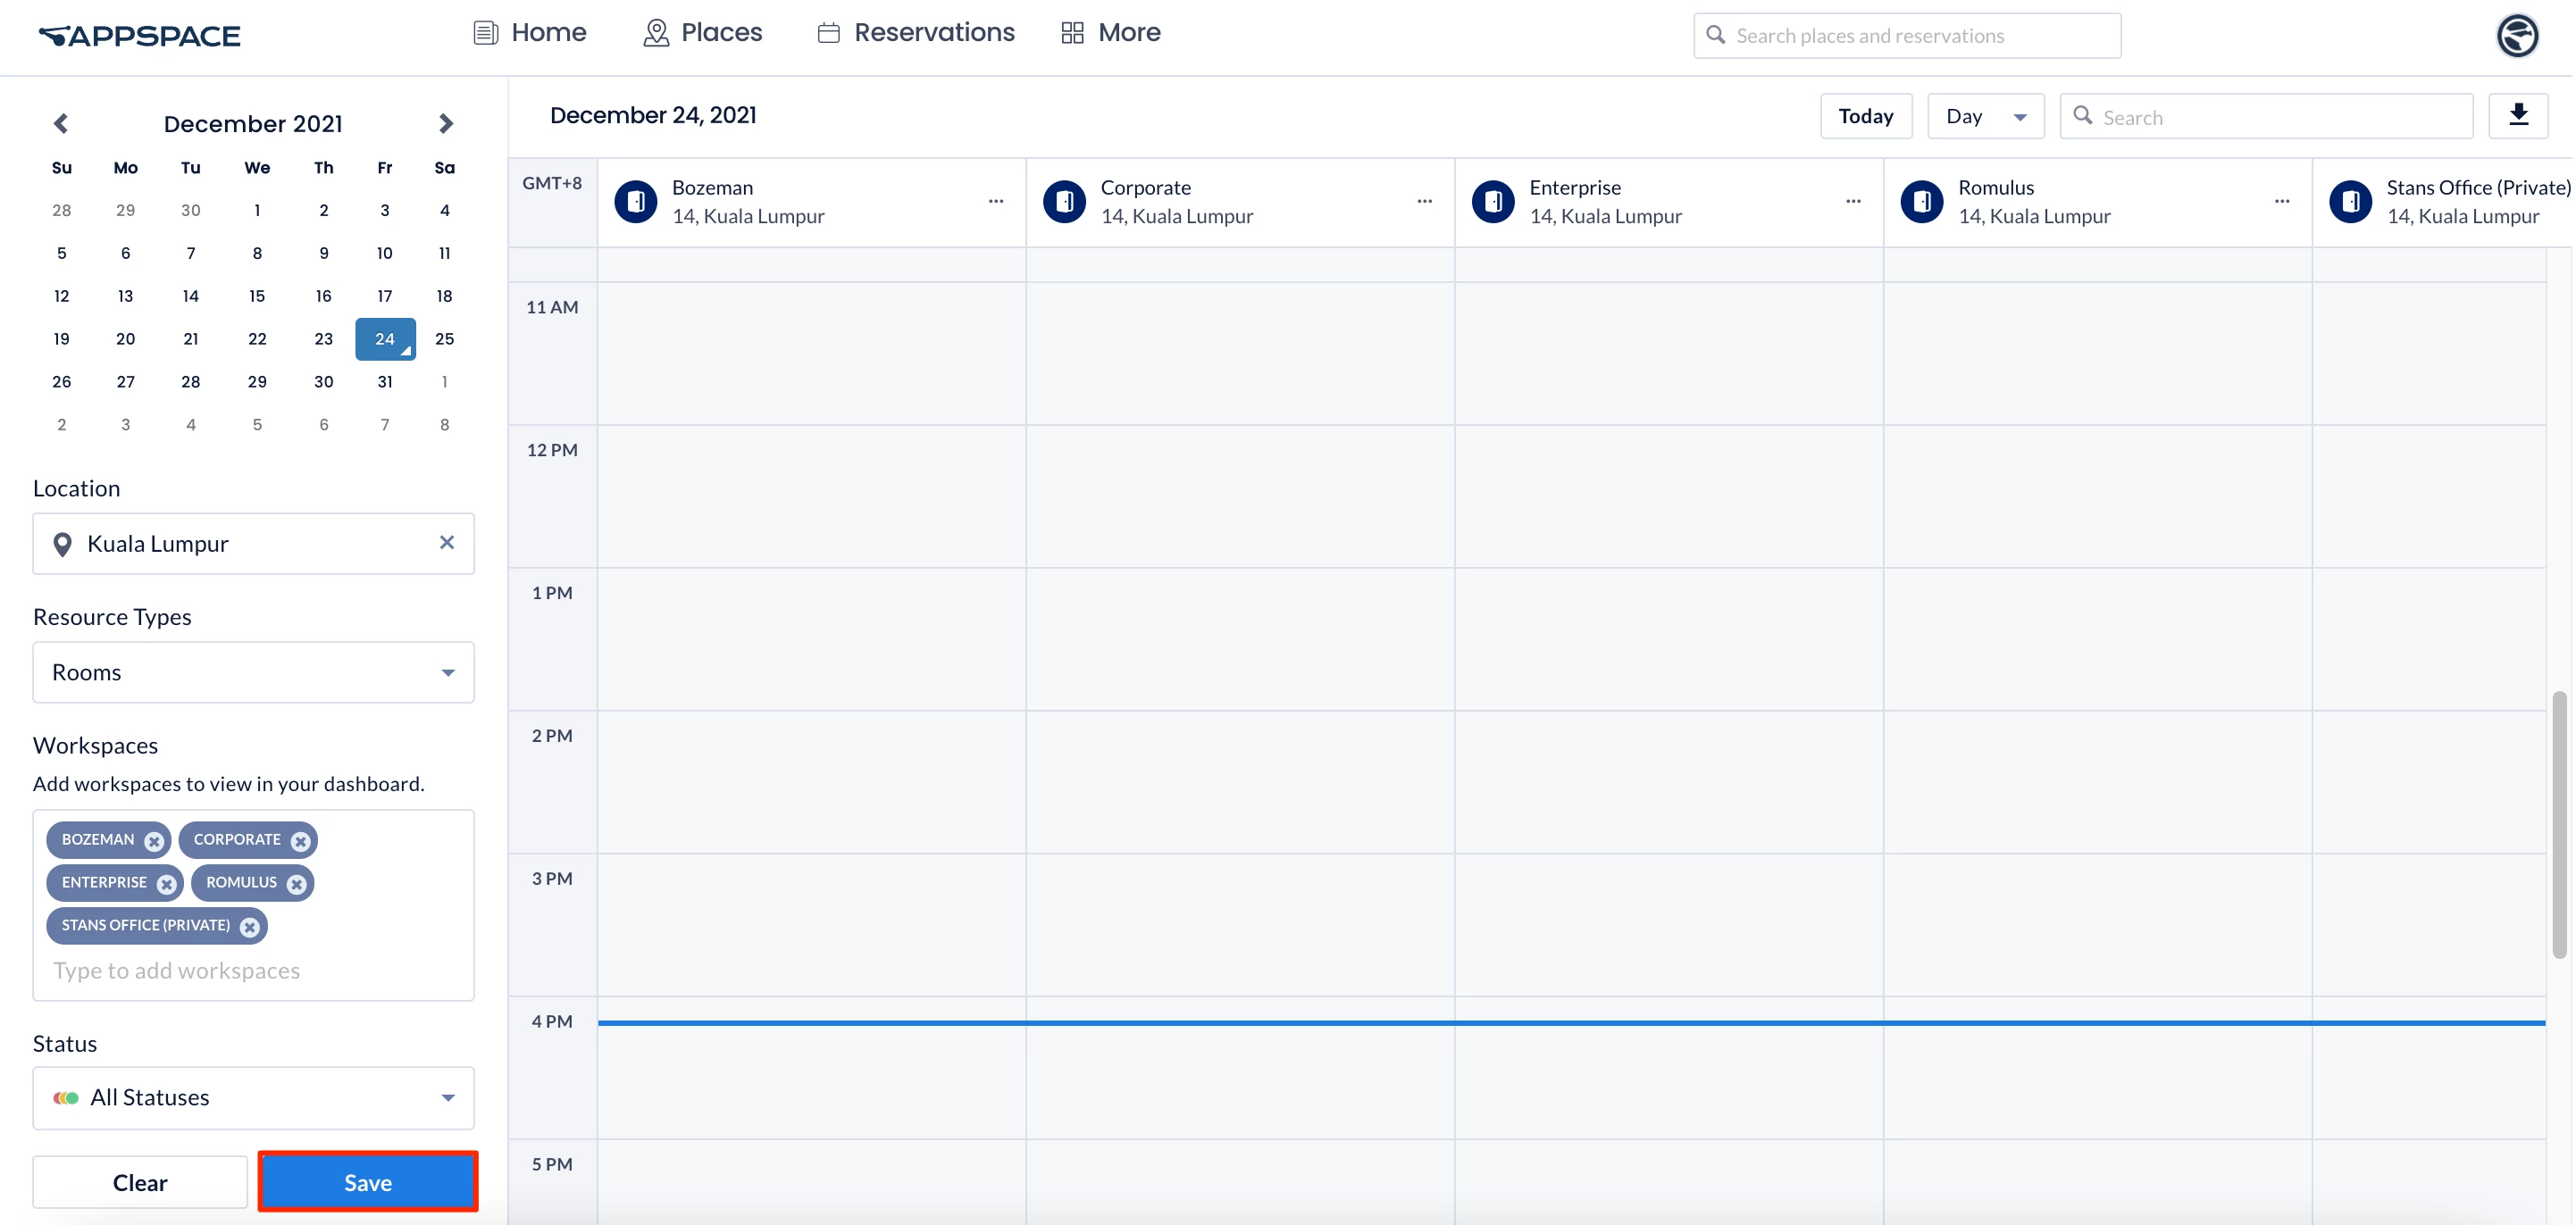Clear the Kuala Lumpur location
This screenshot has height=1225, width=2576.
click(446, 542)
